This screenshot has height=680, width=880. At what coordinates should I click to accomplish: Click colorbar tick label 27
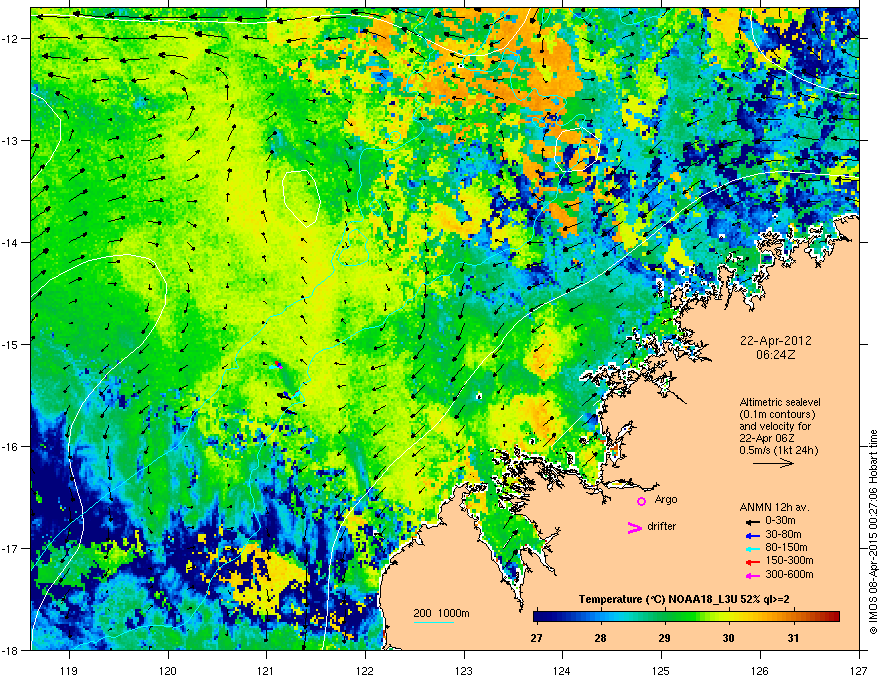click(x=537, y=638)
